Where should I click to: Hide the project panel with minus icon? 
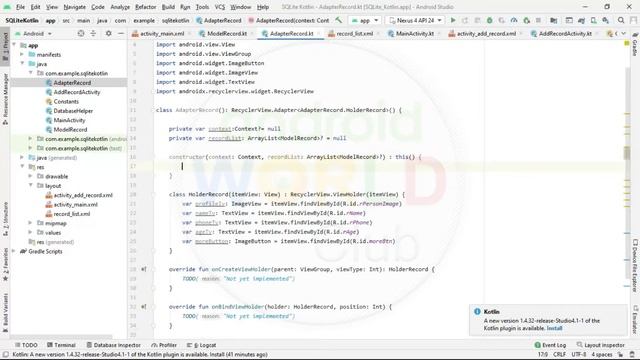(x=121, y=33)
